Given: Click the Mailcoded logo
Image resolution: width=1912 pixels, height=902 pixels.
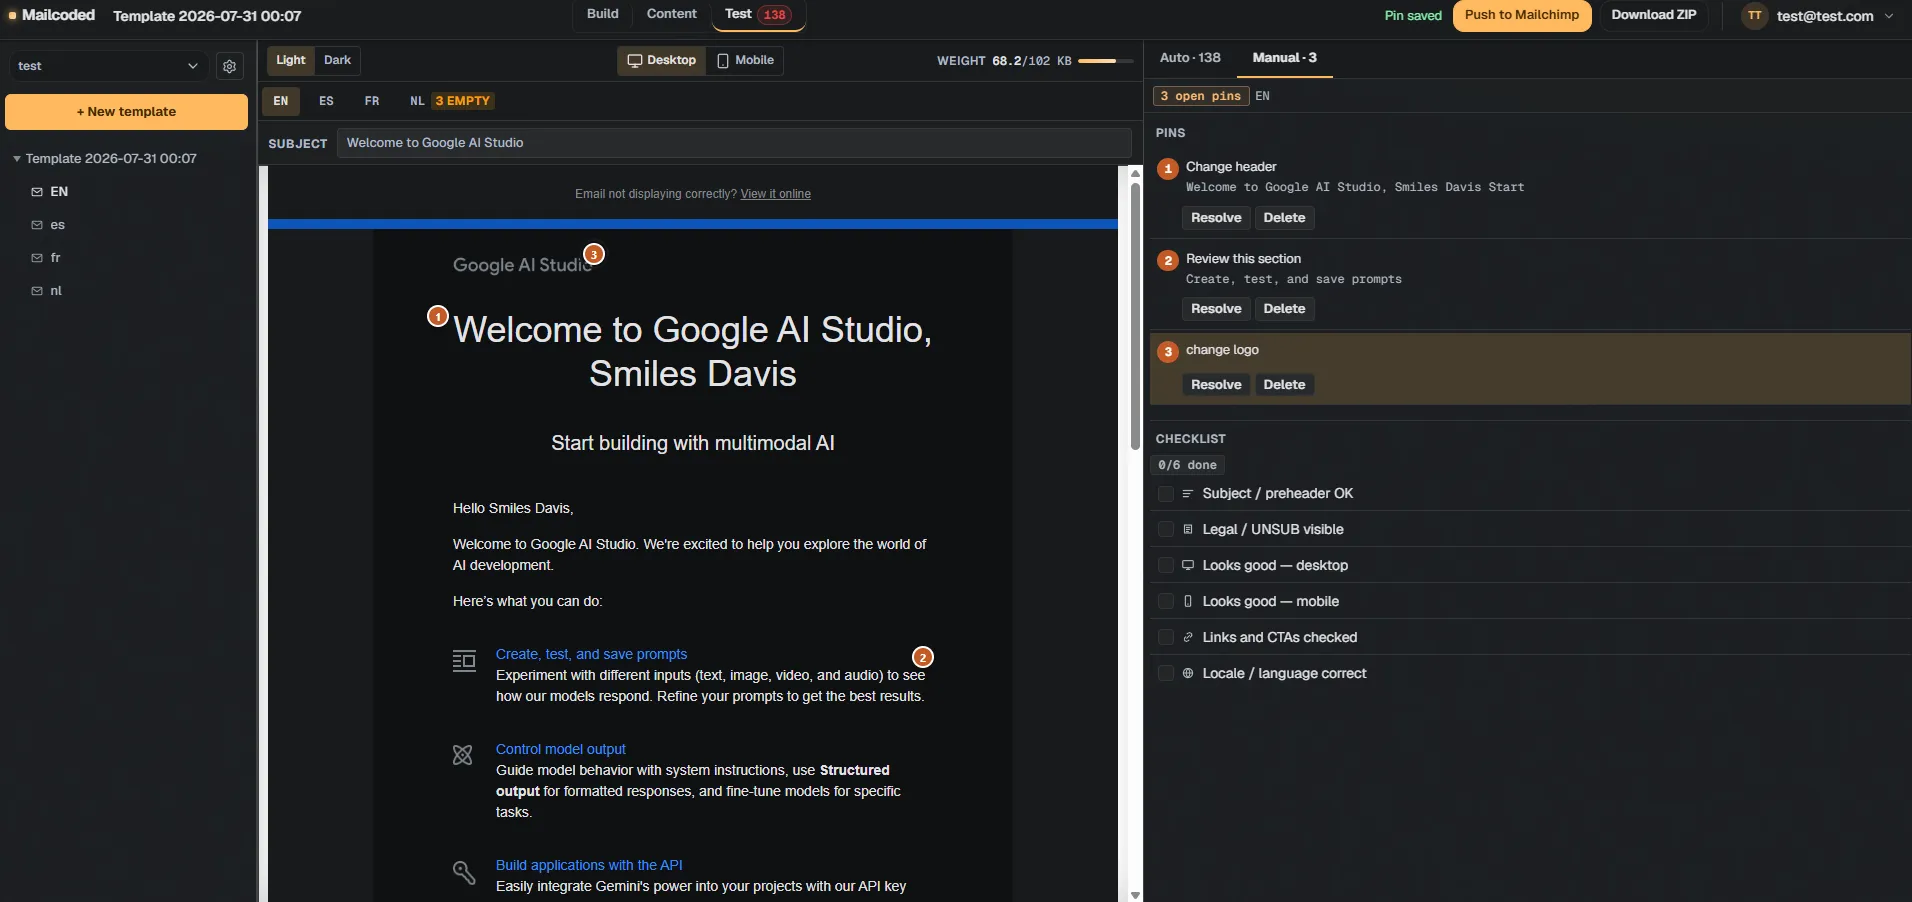Looking at the screenshot, I should (51, 15).
